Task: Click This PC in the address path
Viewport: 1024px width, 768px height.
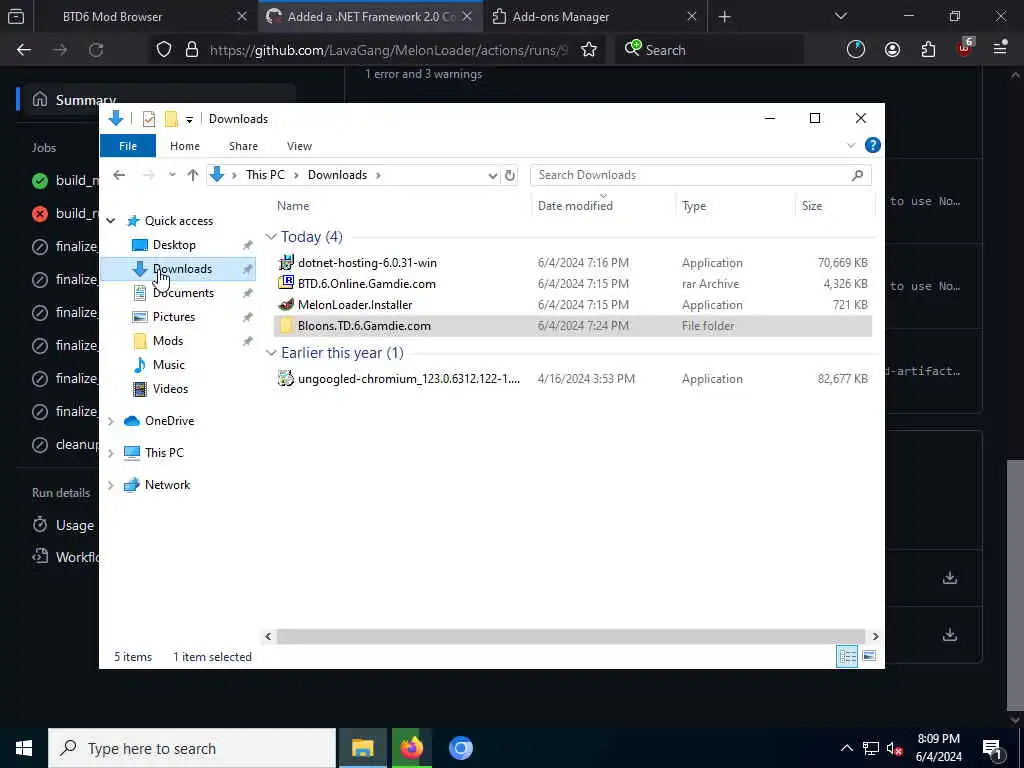Action: (265, 175)
